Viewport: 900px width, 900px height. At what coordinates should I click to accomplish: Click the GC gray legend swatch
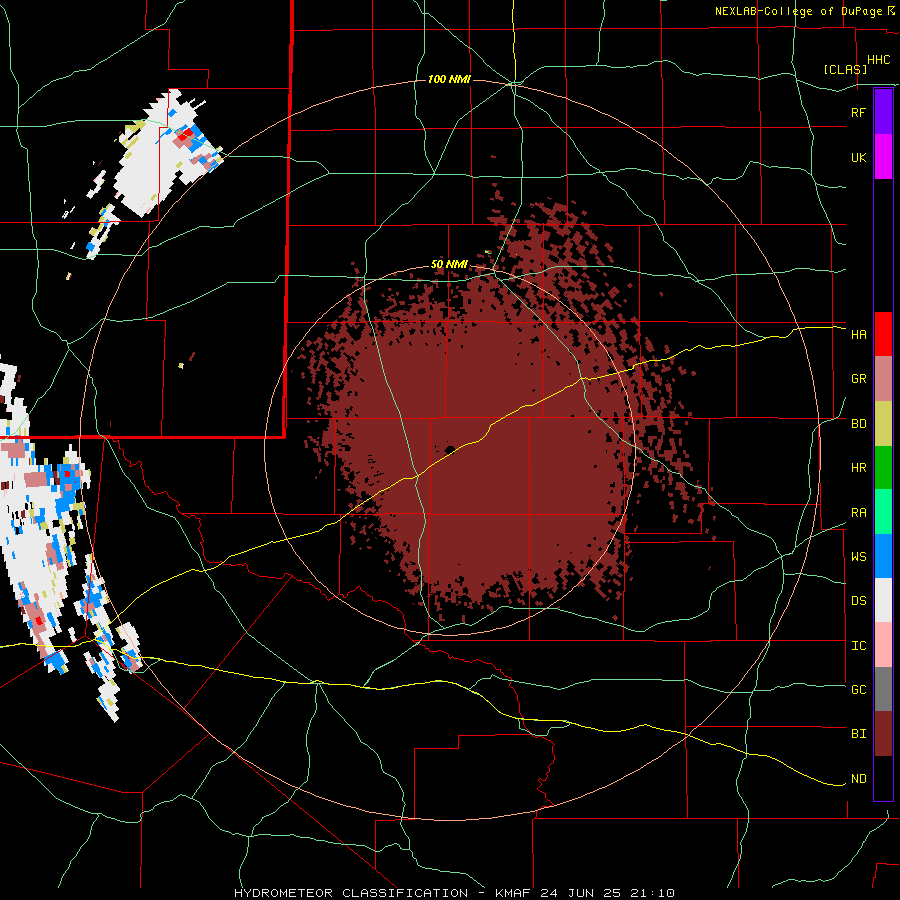[x=883, y=689]
